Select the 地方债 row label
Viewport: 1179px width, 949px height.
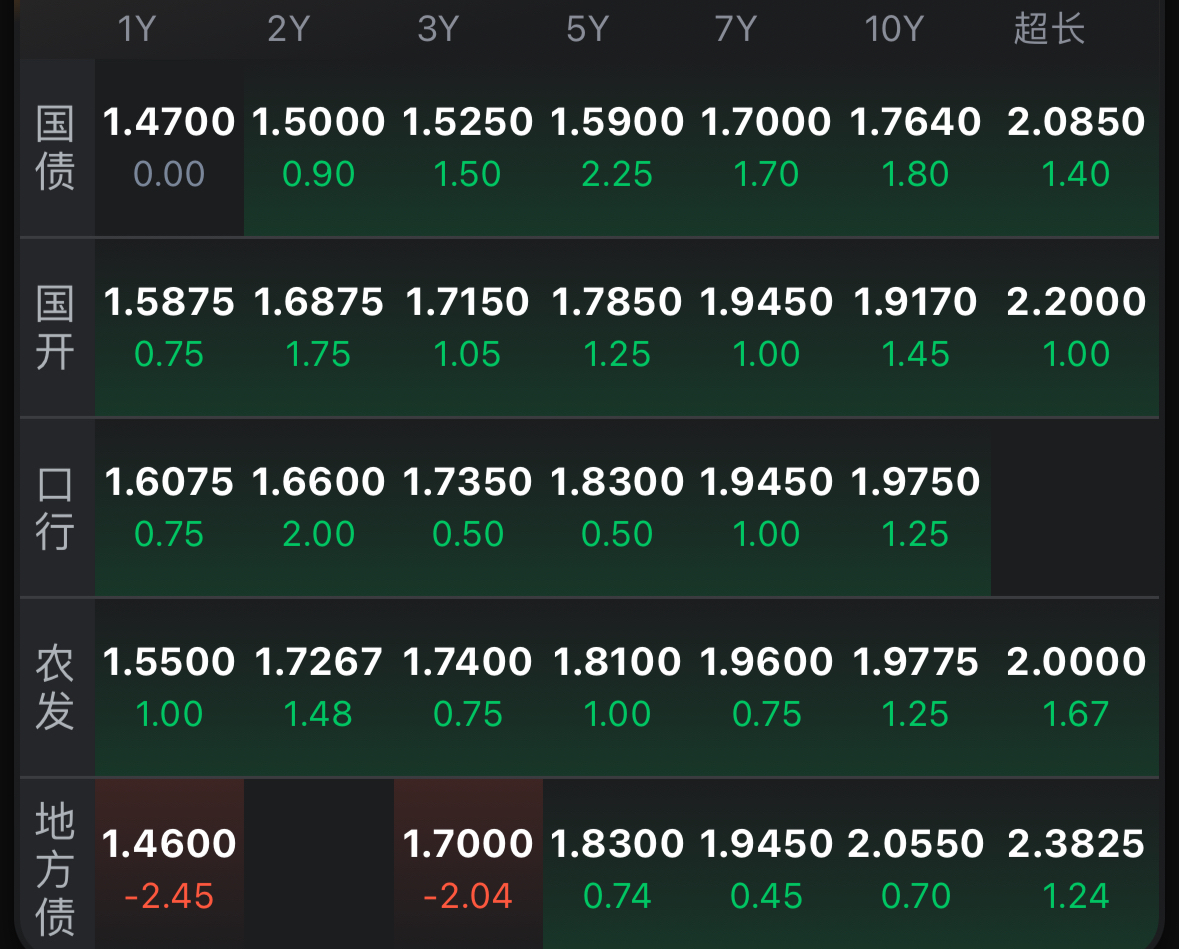click(56, 869)
